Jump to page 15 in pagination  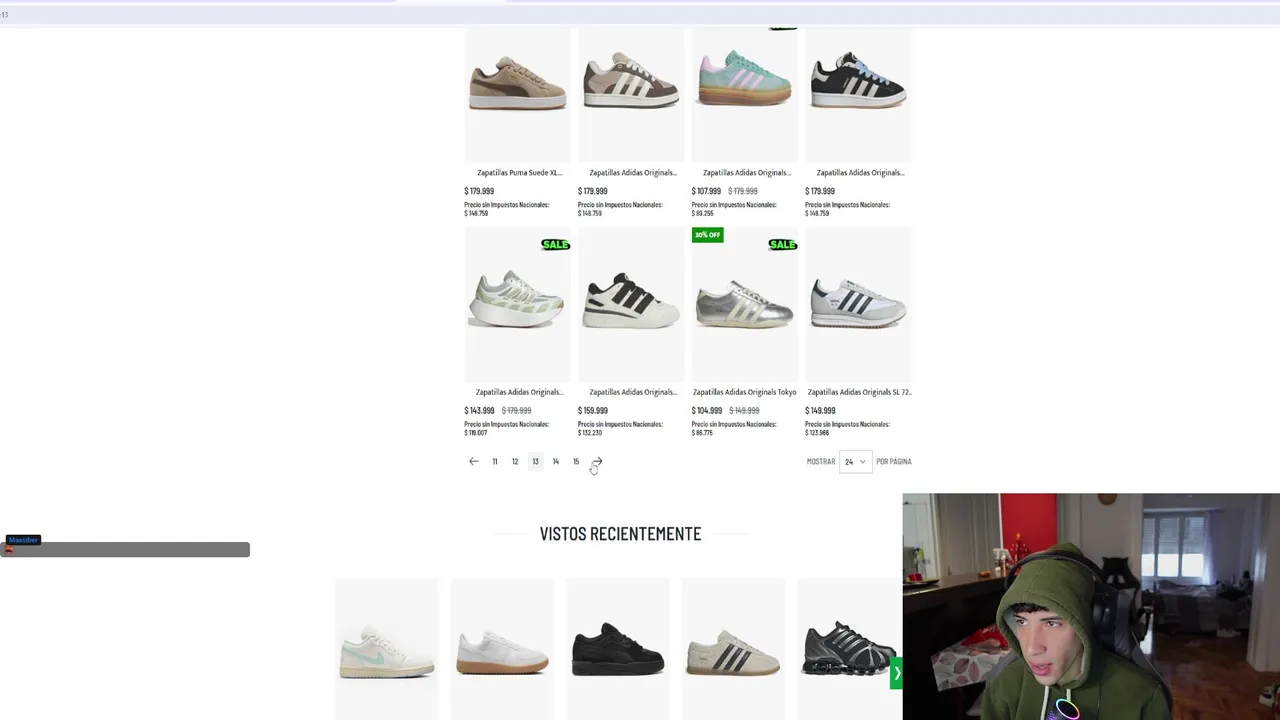(x=576, y=461)
